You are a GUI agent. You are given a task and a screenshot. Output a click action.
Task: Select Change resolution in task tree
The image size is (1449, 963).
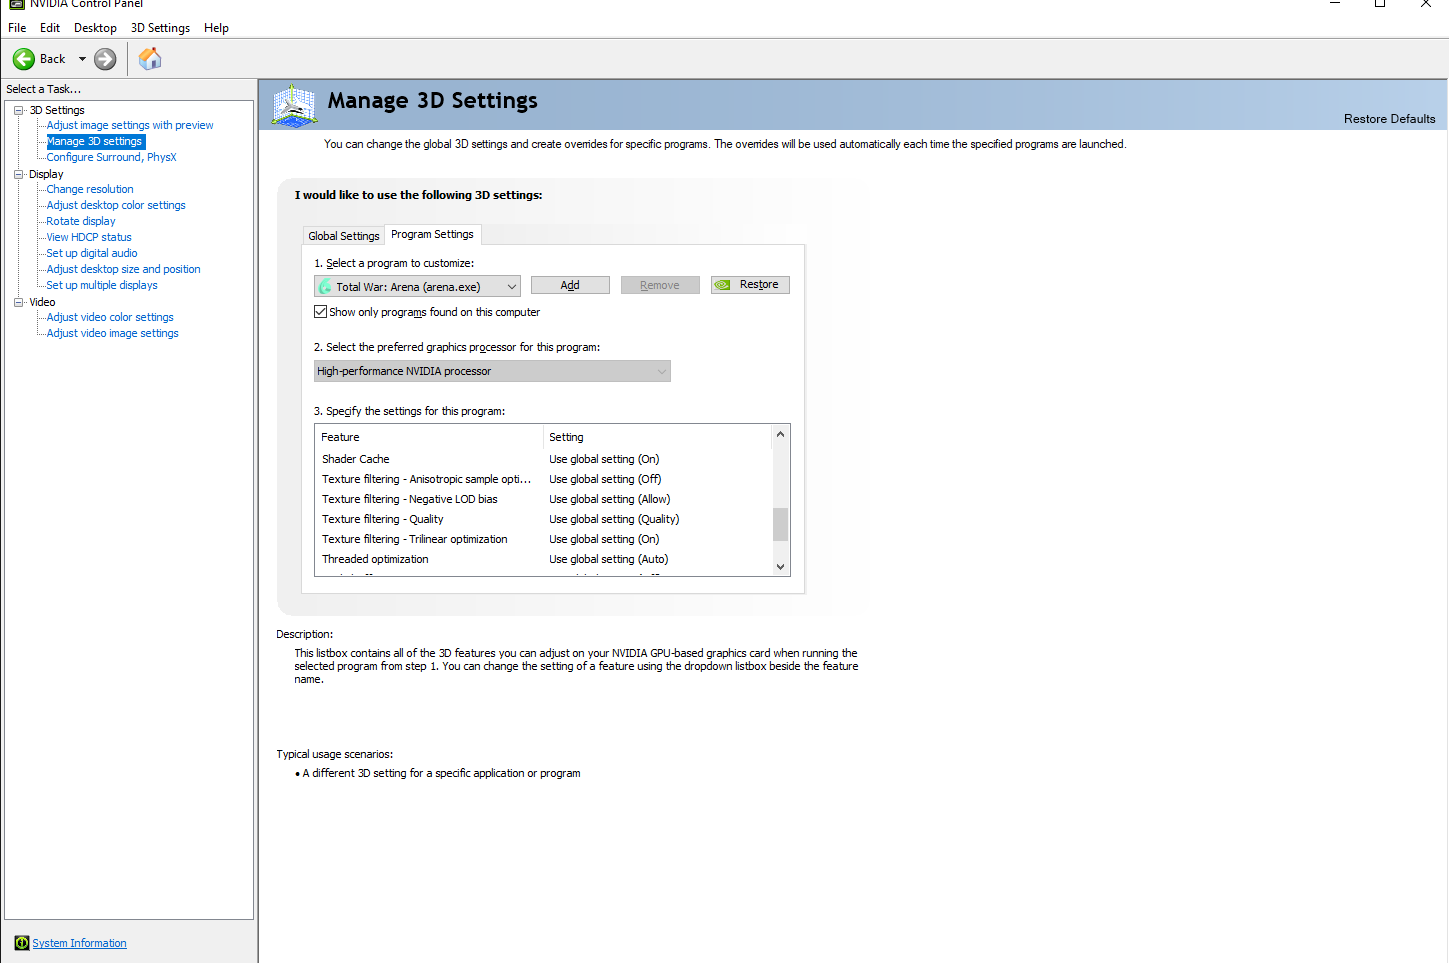click(90, 189)
